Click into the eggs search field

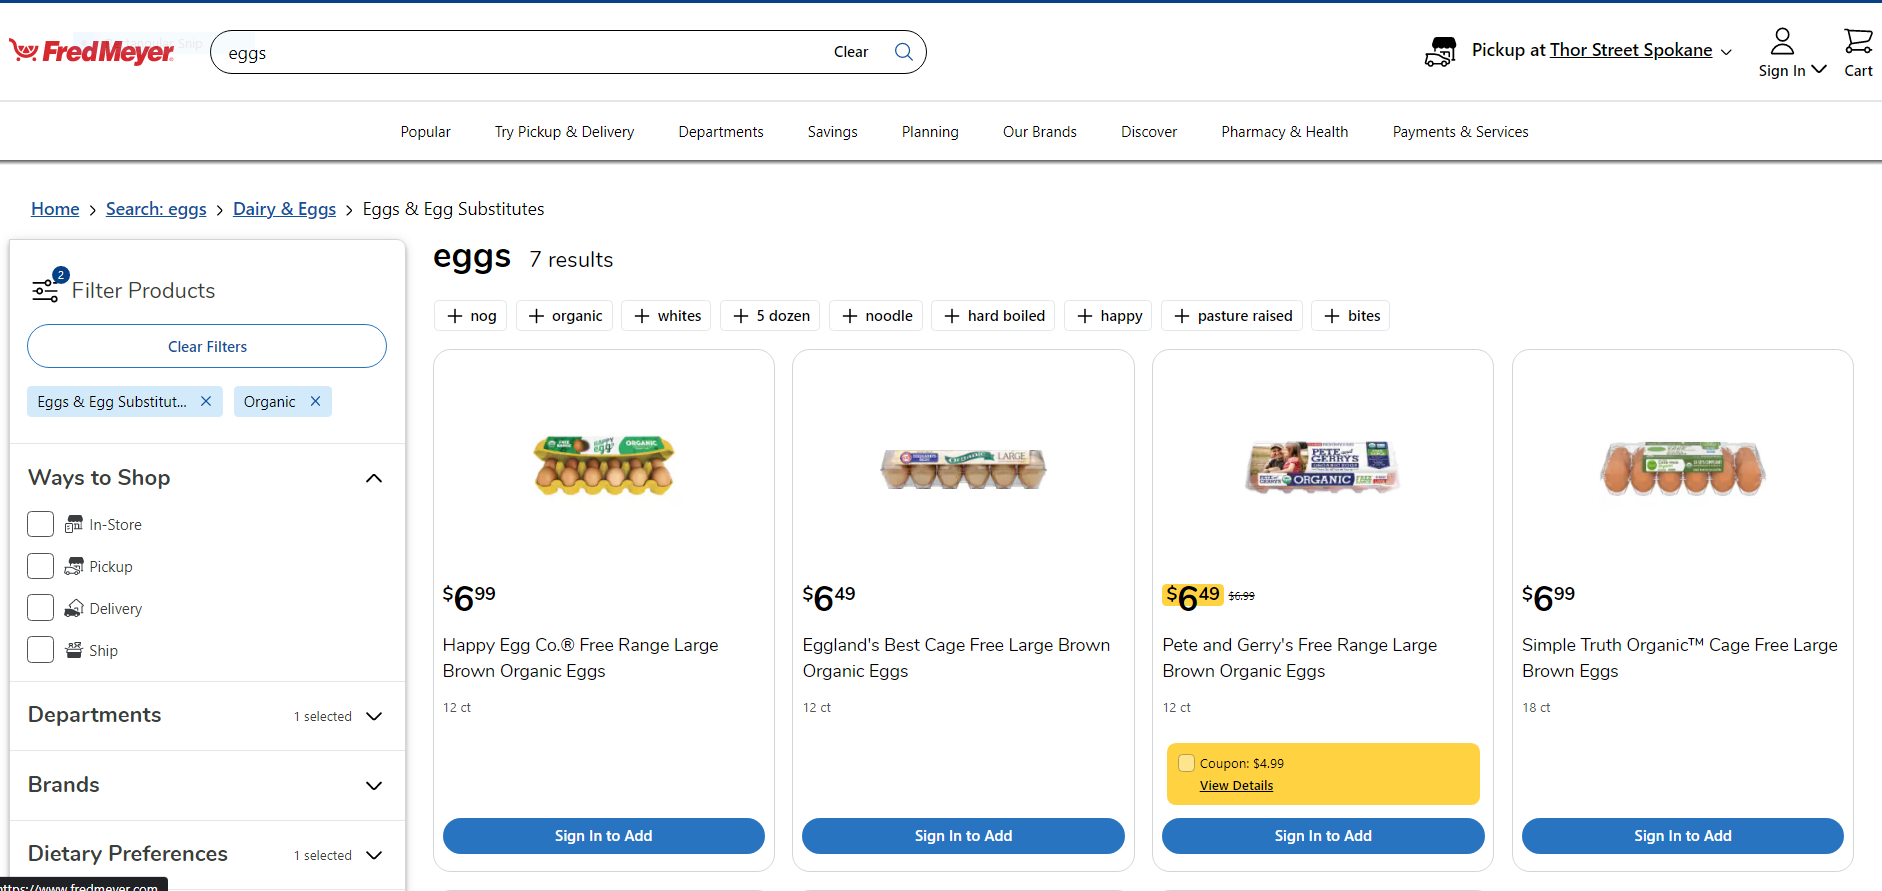click(520, 53)
